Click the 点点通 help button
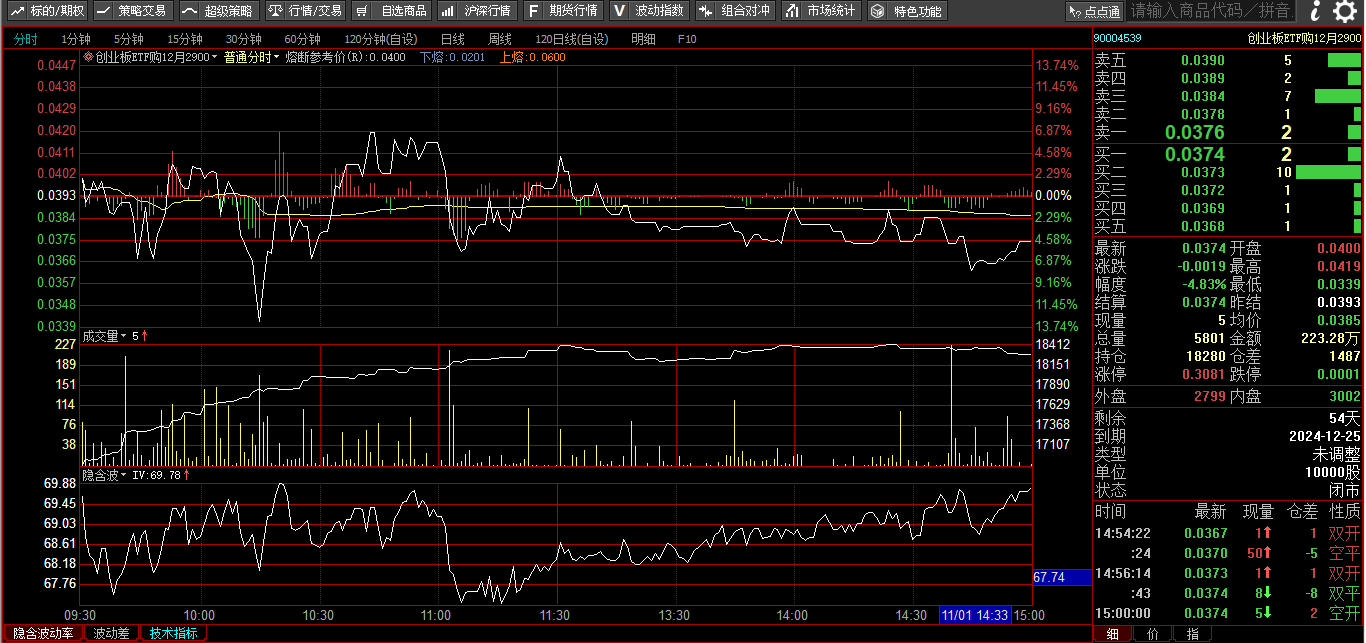This screenshot has height=643, width=1366. (1094, 11)
